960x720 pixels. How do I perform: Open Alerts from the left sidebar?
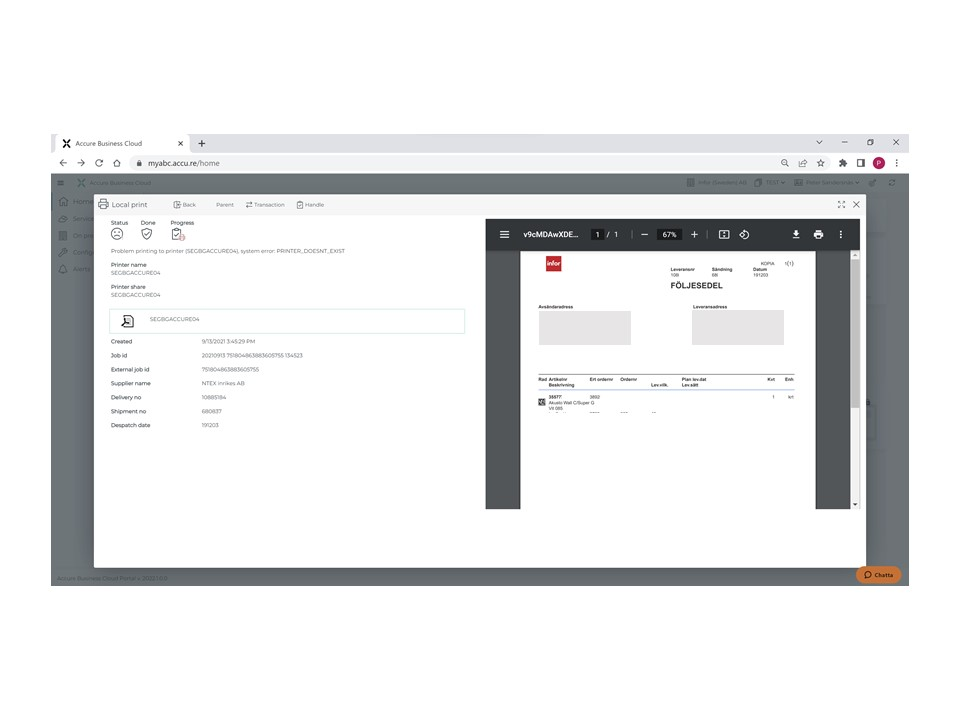click(x=63, y=268)
